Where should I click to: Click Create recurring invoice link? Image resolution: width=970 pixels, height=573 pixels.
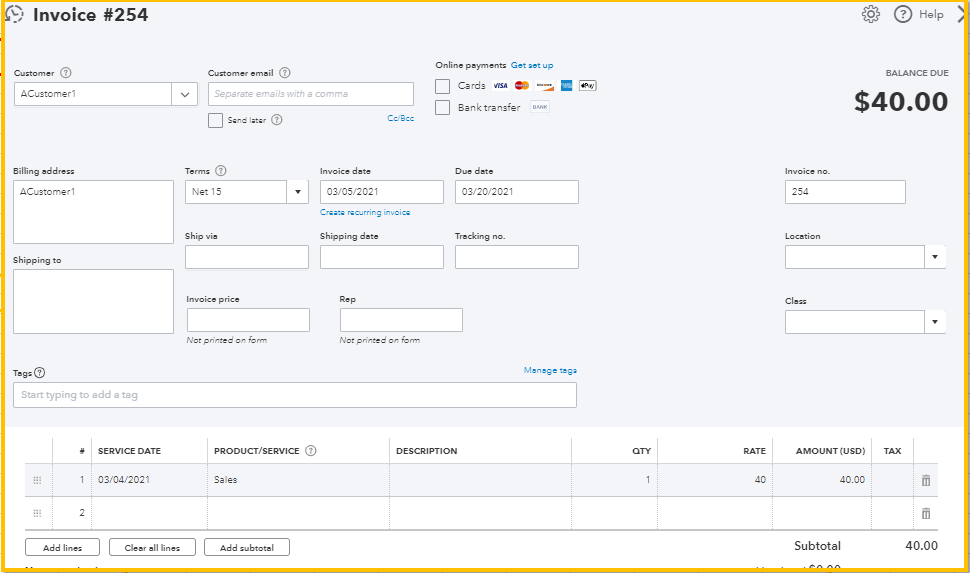pos(365,212)
